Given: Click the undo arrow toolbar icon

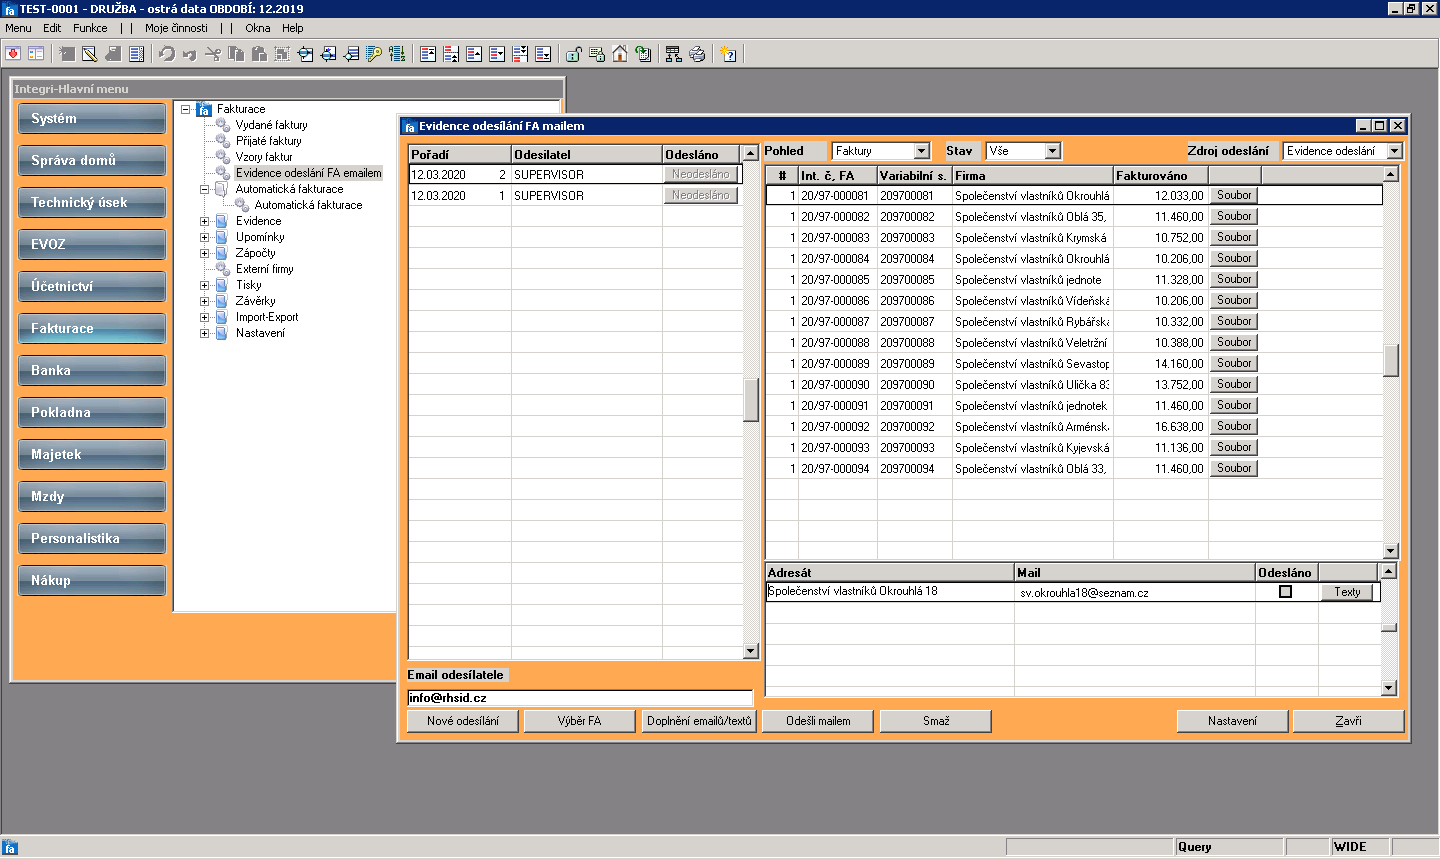Looking at the screenshot, I should [166, 54].
